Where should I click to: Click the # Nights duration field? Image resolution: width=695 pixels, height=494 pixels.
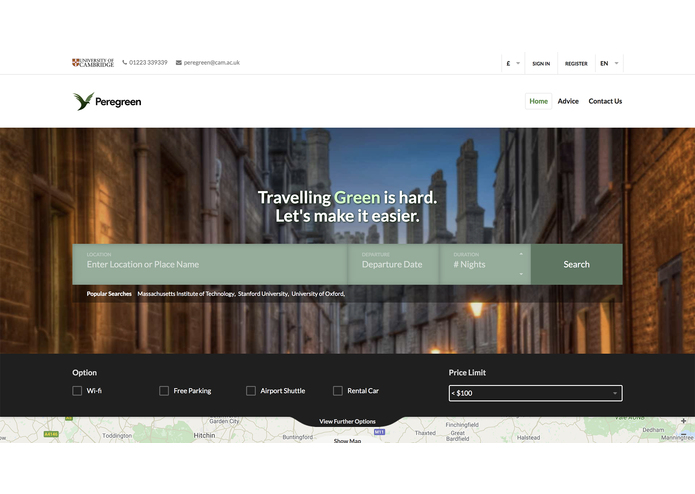485,265
